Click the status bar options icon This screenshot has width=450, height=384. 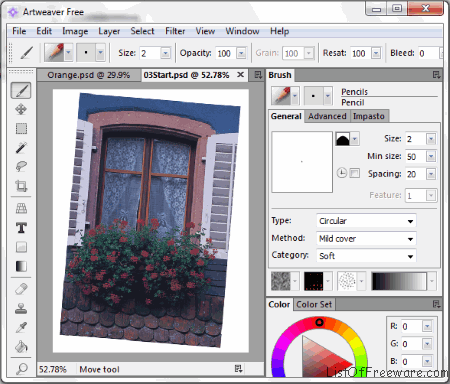coord(238,368)
